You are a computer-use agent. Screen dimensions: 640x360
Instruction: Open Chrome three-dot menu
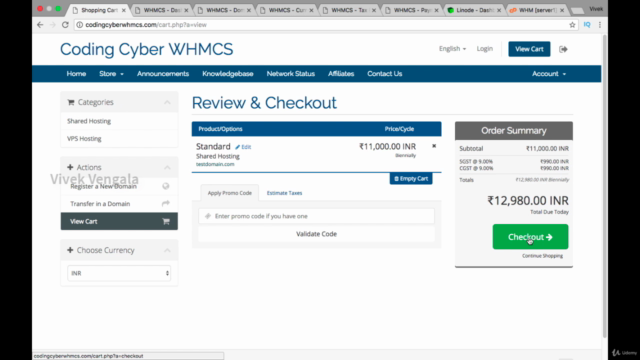600,24
